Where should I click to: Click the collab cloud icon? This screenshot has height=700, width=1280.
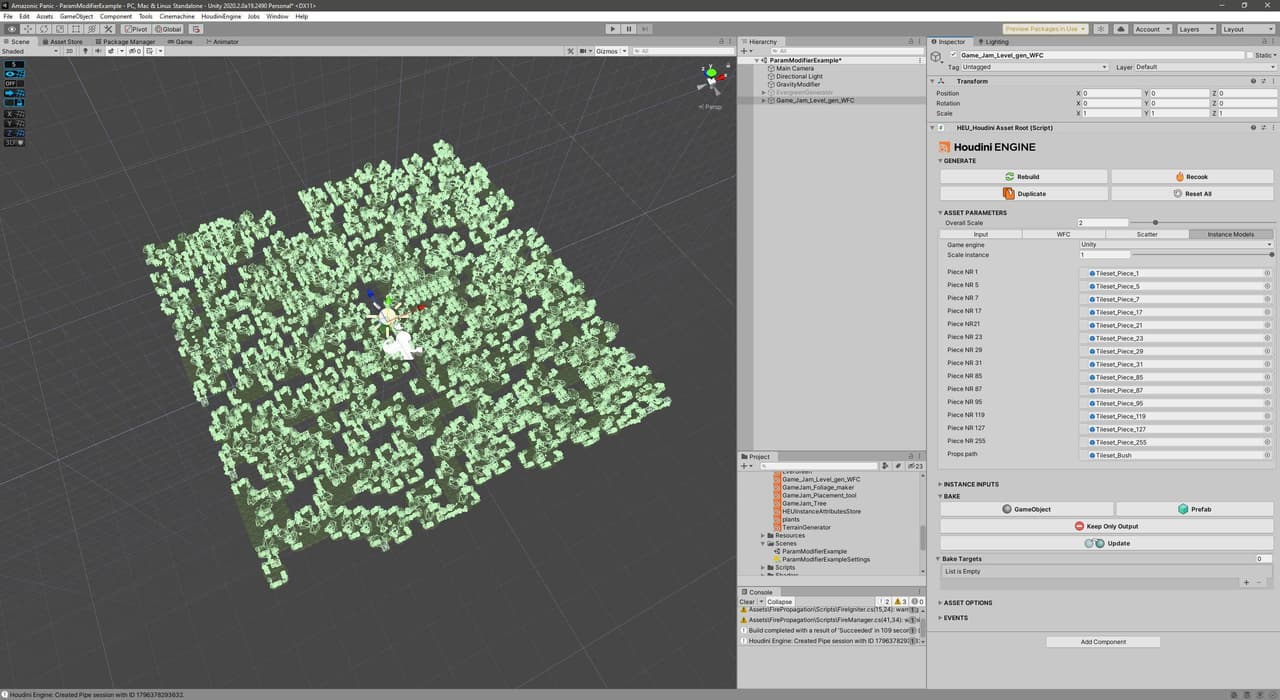pyautogui.click(x=1120, y=29)
